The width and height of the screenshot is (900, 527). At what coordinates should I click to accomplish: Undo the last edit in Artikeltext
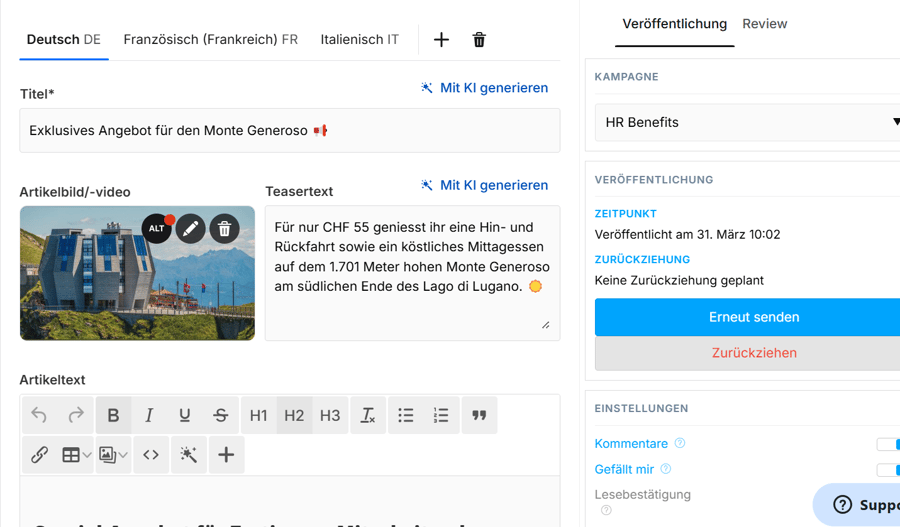click(39, 415)
